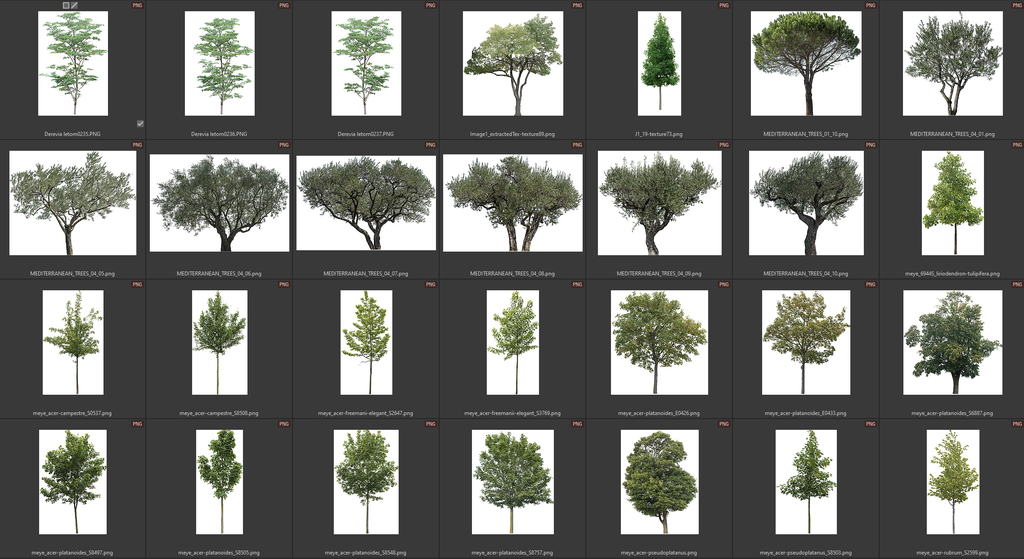Select the MEDITERRANEAN_TREES_04_01 thumbnail
The width and height of the screenshot is (1024, 559).
pyautogui.click(x=952, y=63)
